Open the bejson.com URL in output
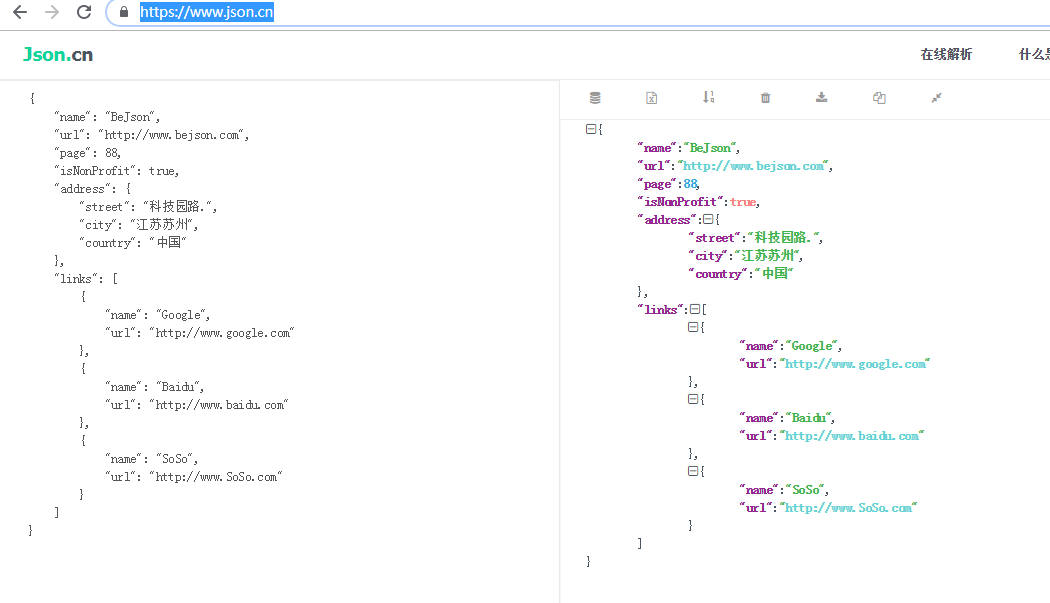 tap(753, 166)
